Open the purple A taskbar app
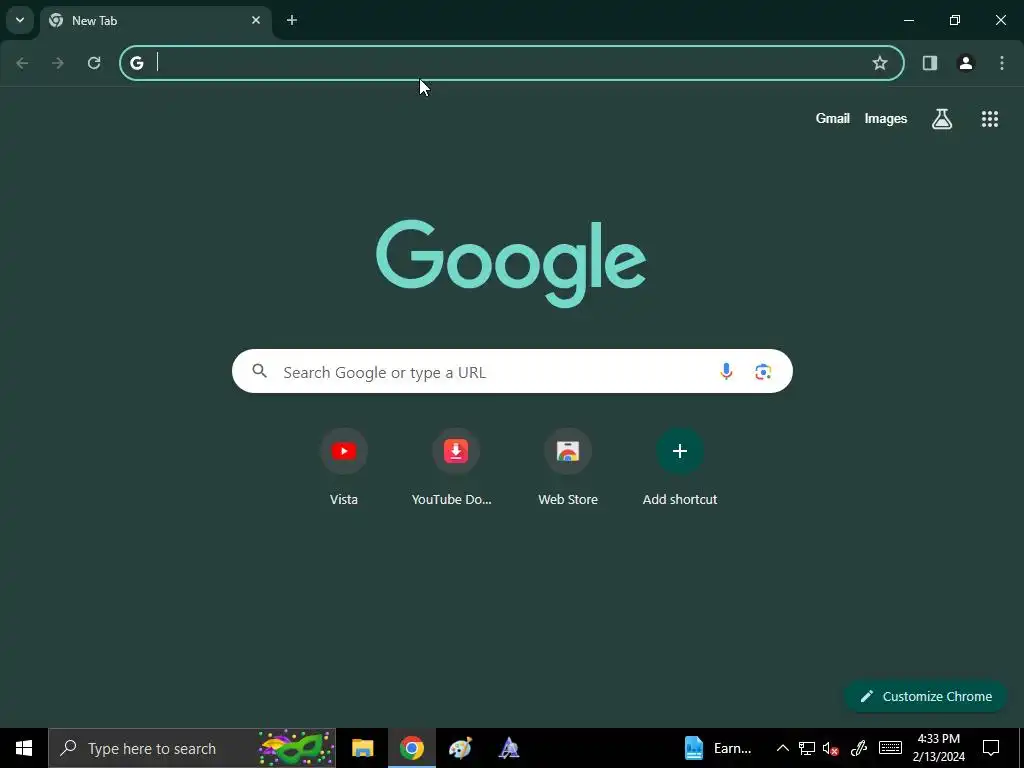The image size is (1024, 768). pos(509,748)
